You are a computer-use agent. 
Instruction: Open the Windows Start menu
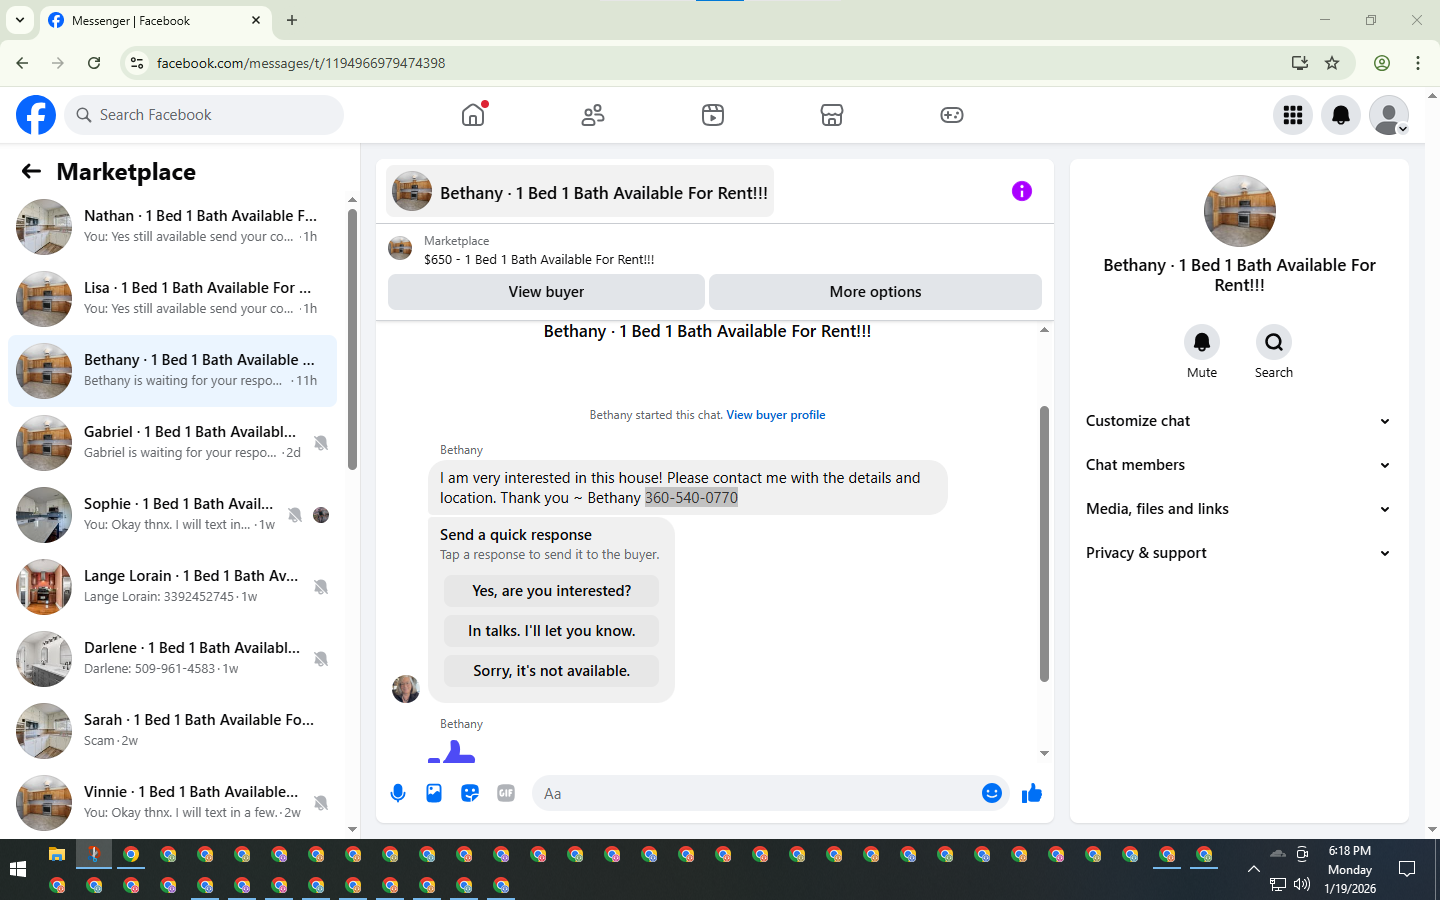pos(17,869)
